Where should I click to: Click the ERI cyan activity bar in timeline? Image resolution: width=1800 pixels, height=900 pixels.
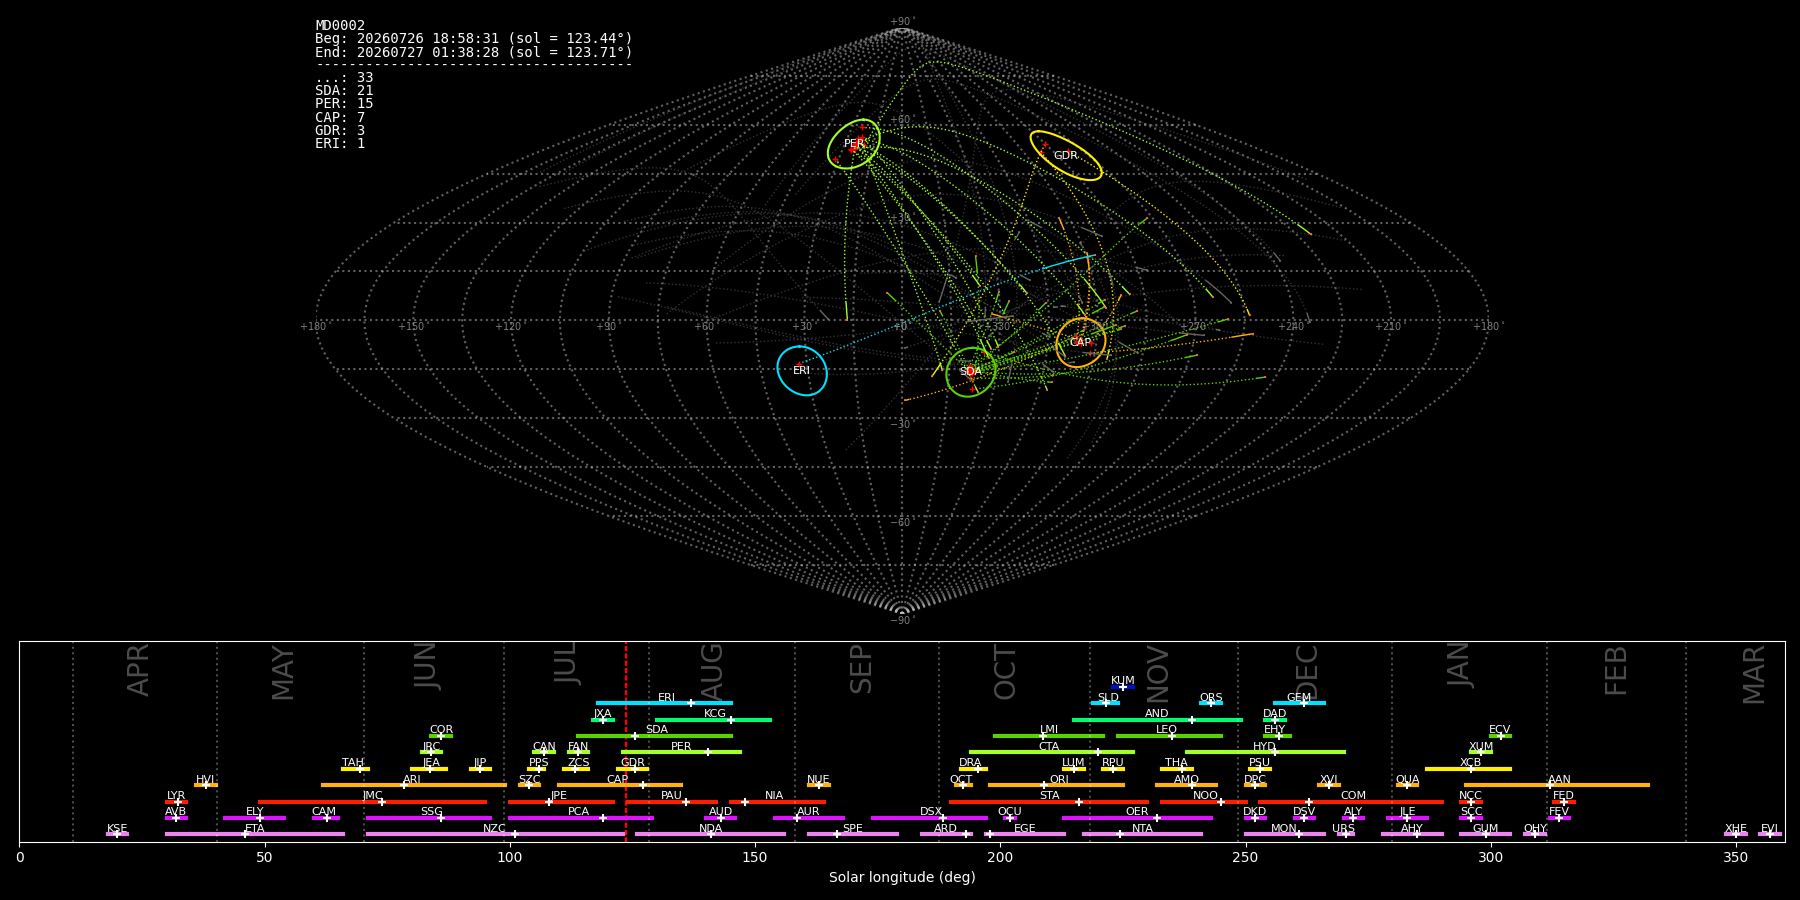click(664, 703)
